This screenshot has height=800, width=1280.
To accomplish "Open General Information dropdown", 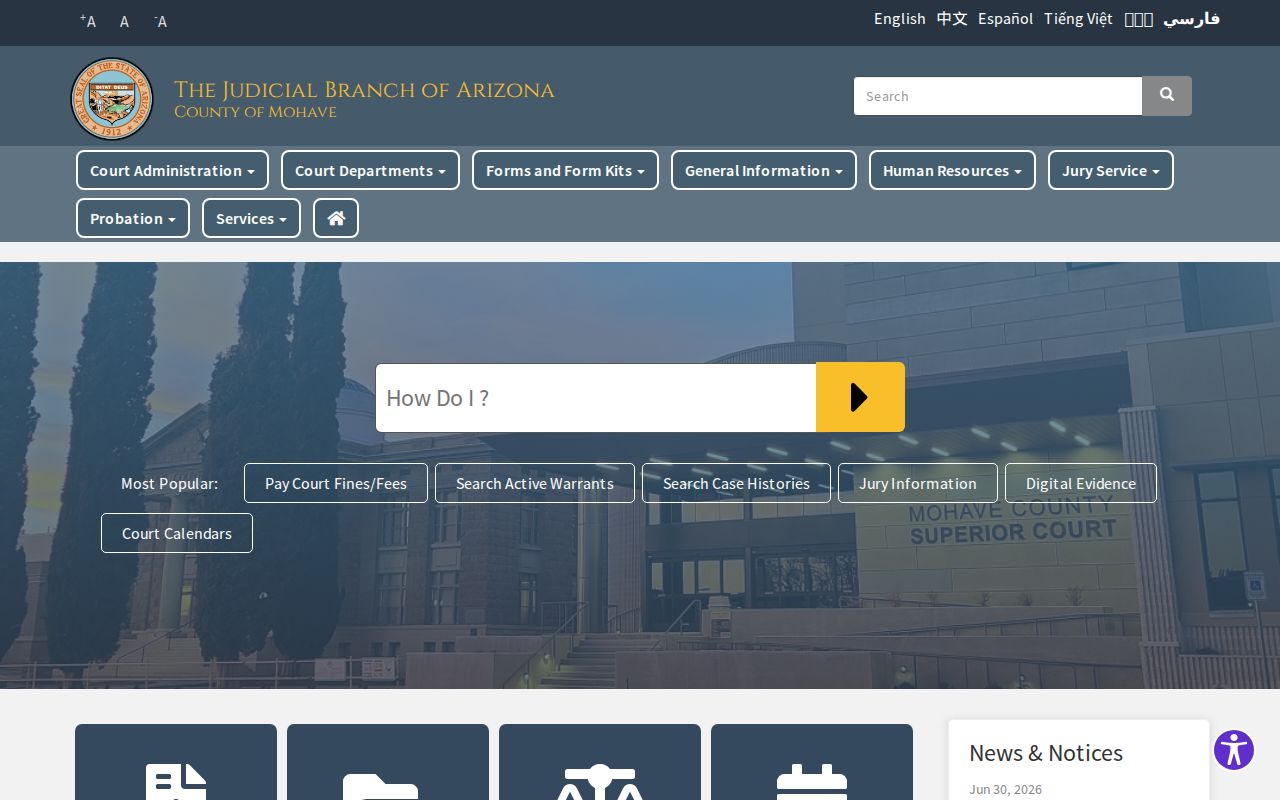I will tap(764, 170).
